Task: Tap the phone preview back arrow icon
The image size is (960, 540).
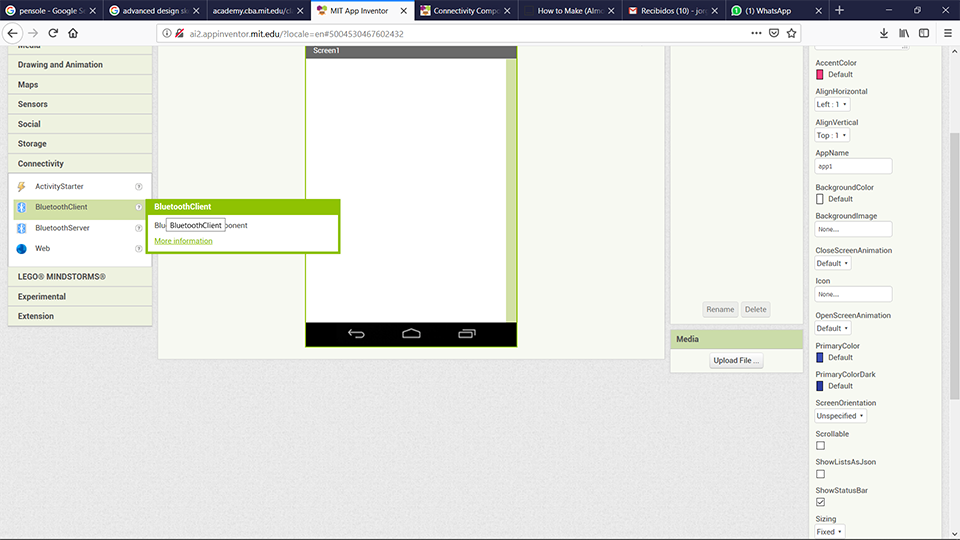Action: [x=356, y=334]
